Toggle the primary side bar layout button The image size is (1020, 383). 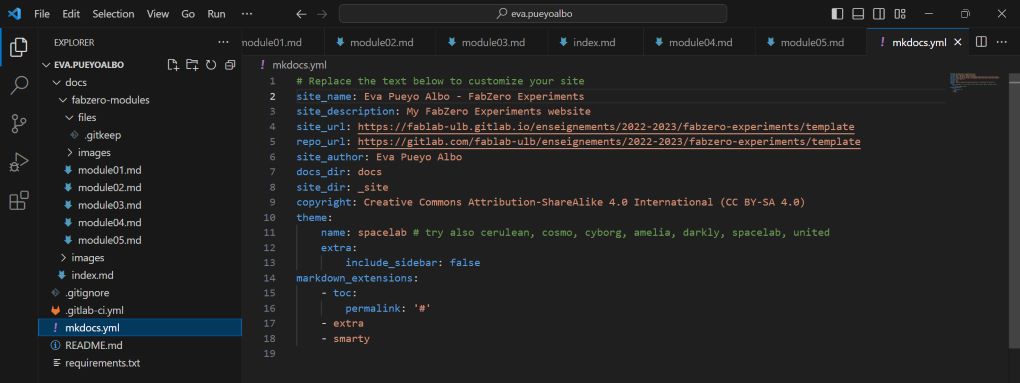click(838, 14)
